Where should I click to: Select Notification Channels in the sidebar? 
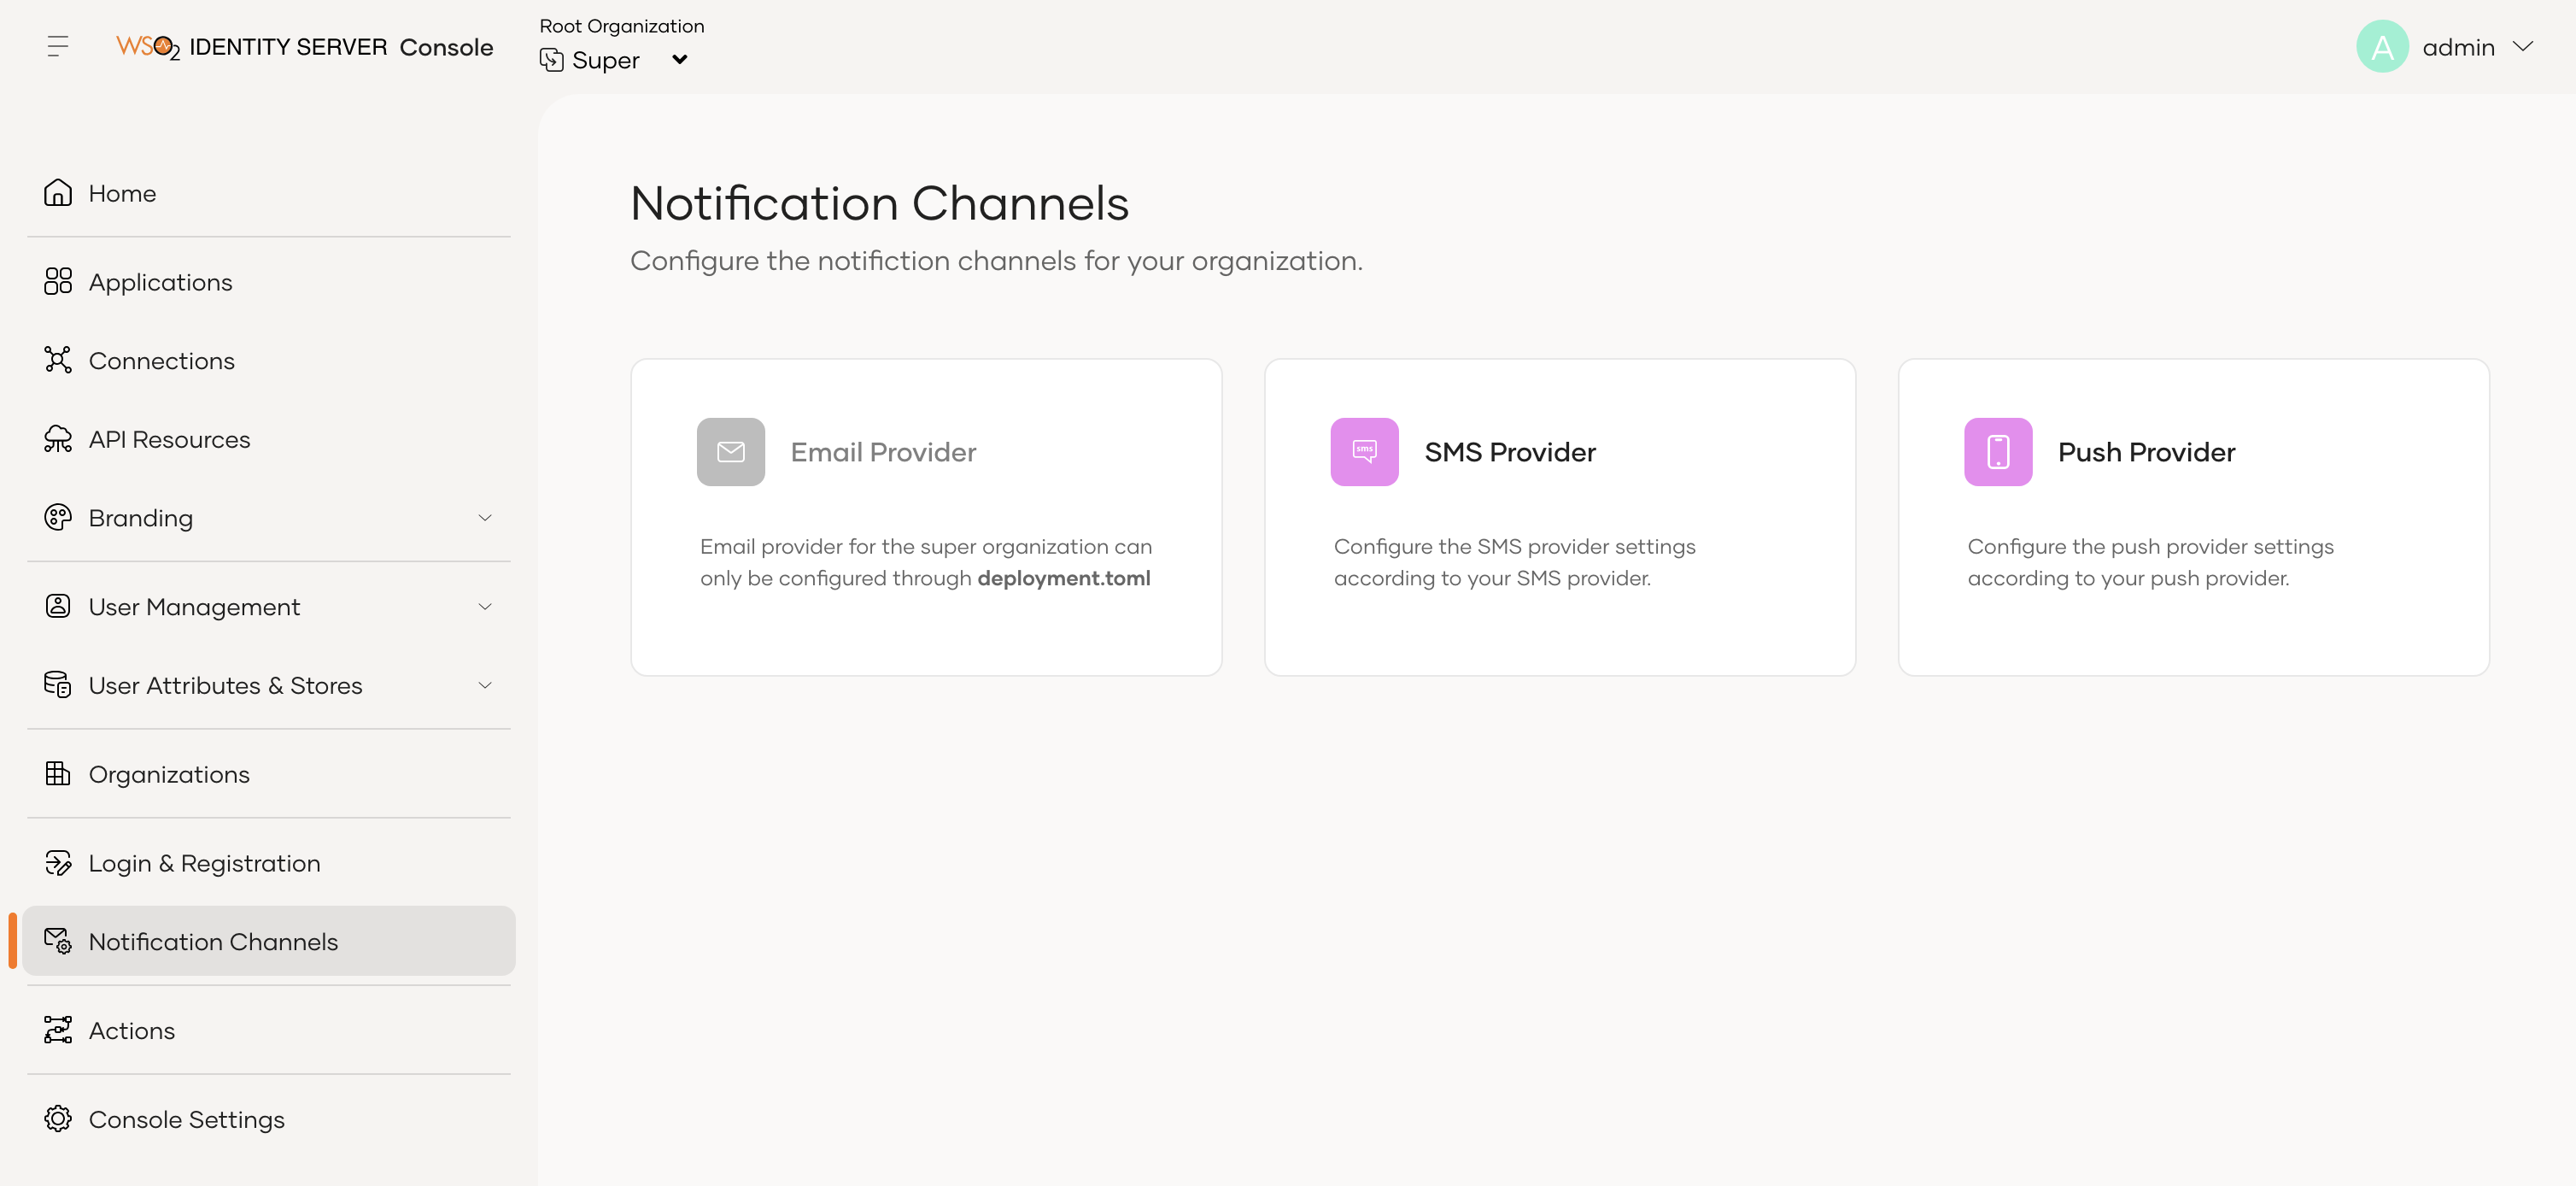pyautogui.click(x=213, y=941)
